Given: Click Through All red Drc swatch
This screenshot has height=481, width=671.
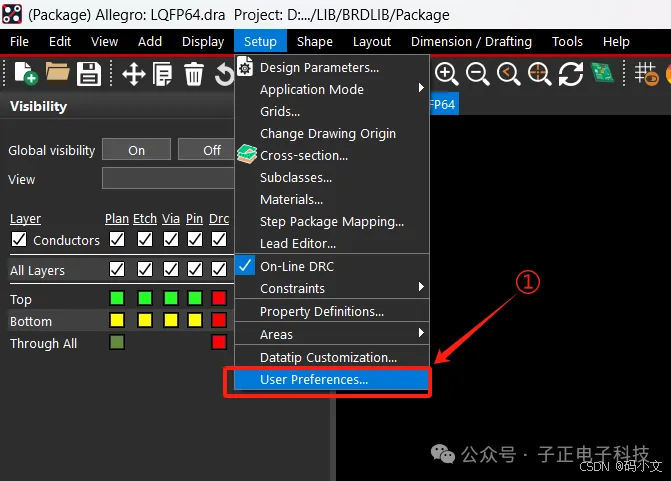Looking at the screenshot, I should (x=219, y=342).
